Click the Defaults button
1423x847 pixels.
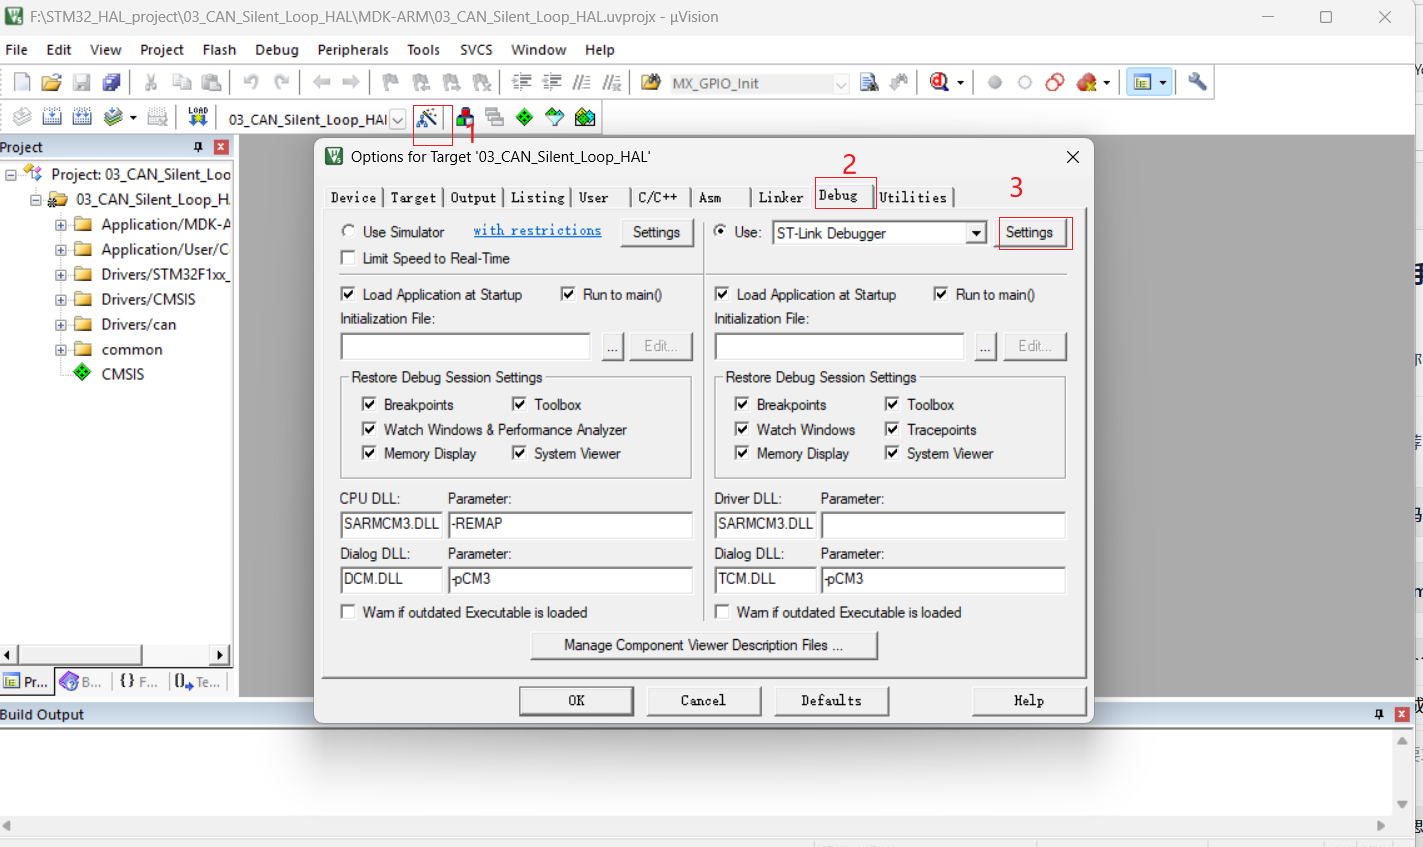pyautogui.click(x=831, y=701)
